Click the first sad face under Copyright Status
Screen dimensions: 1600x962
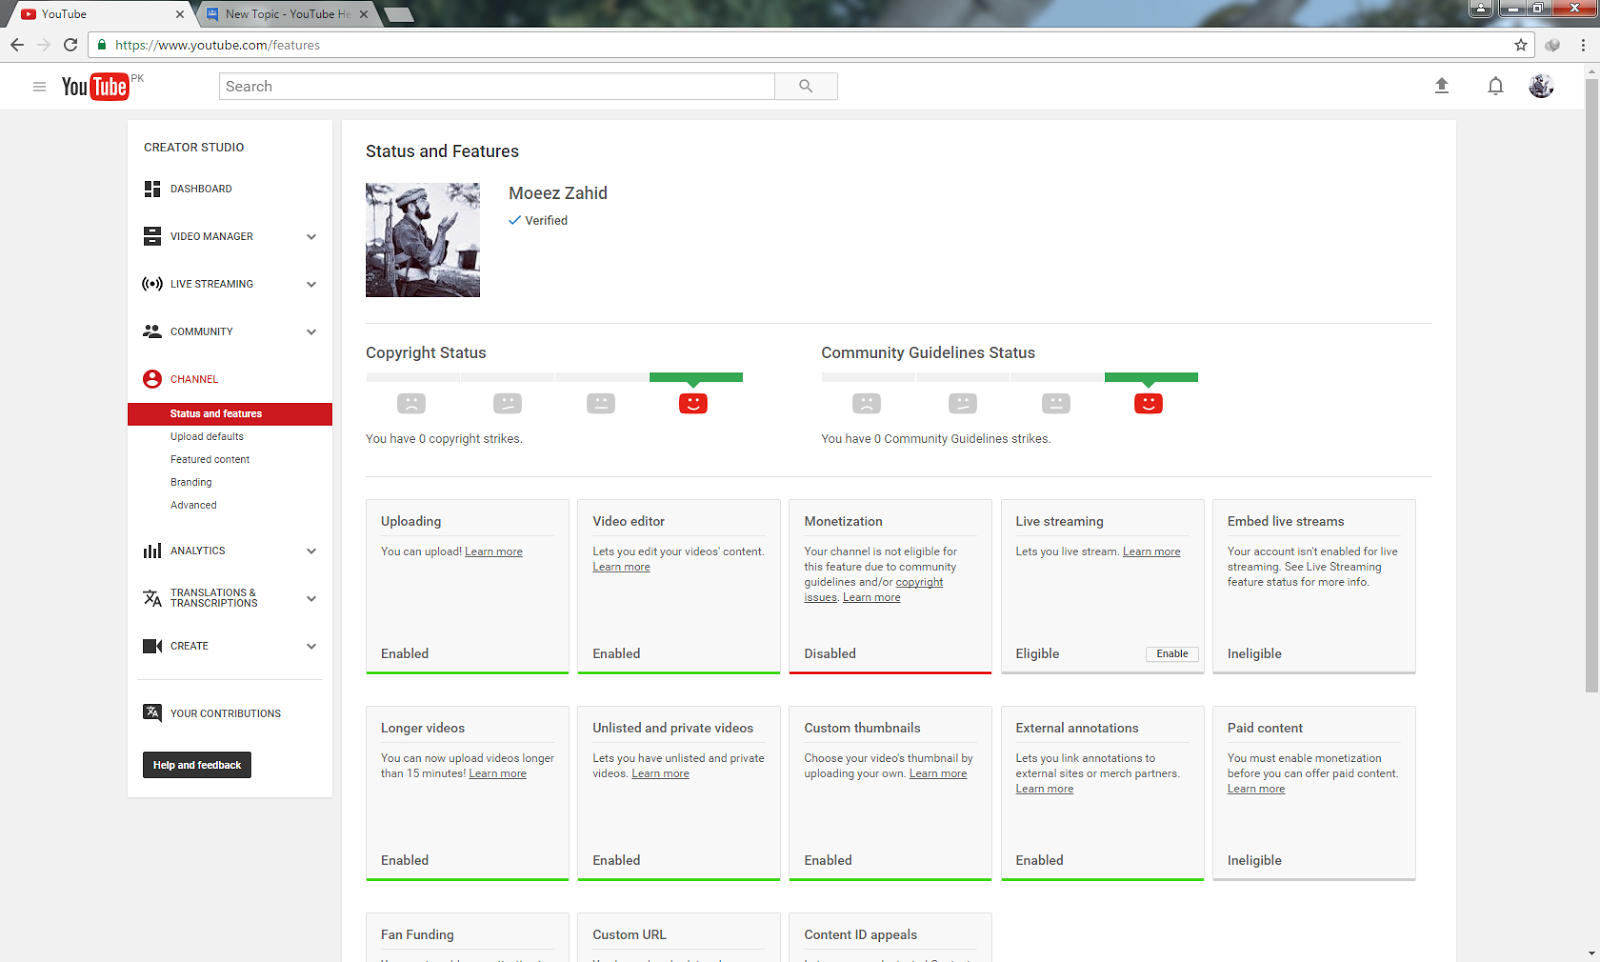point(411,403)
